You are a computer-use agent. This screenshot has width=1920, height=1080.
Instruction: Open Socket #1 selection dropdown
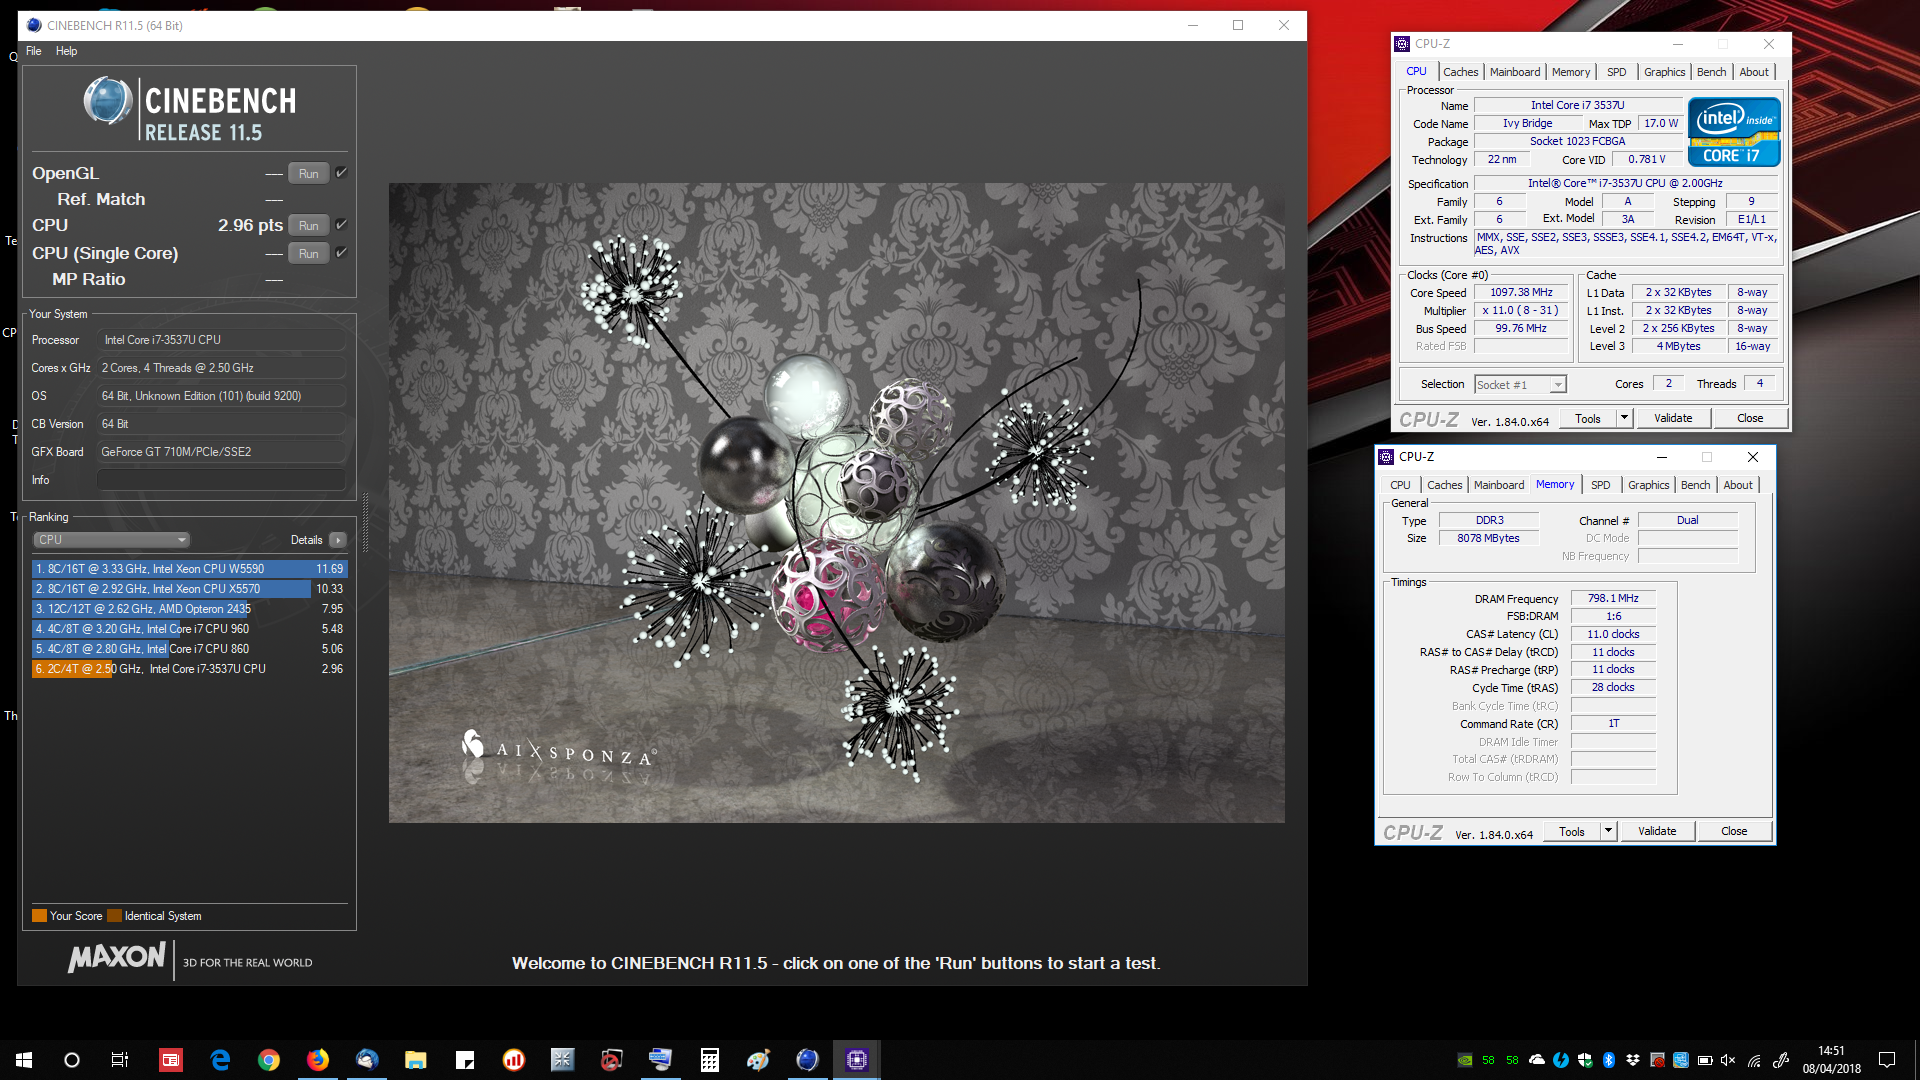click(1520, 385)
